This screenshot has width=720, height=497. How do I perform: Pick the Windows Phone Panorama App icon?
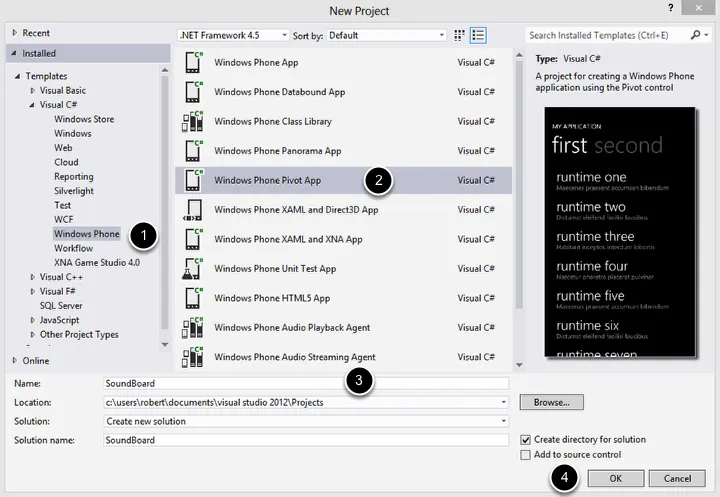tap(193, 151)
